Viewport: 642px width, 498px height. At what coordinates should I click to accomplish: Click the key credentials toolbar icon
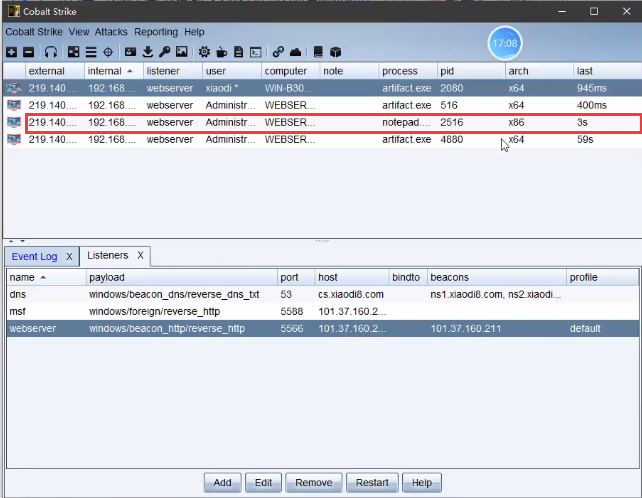tap(164, 52)
